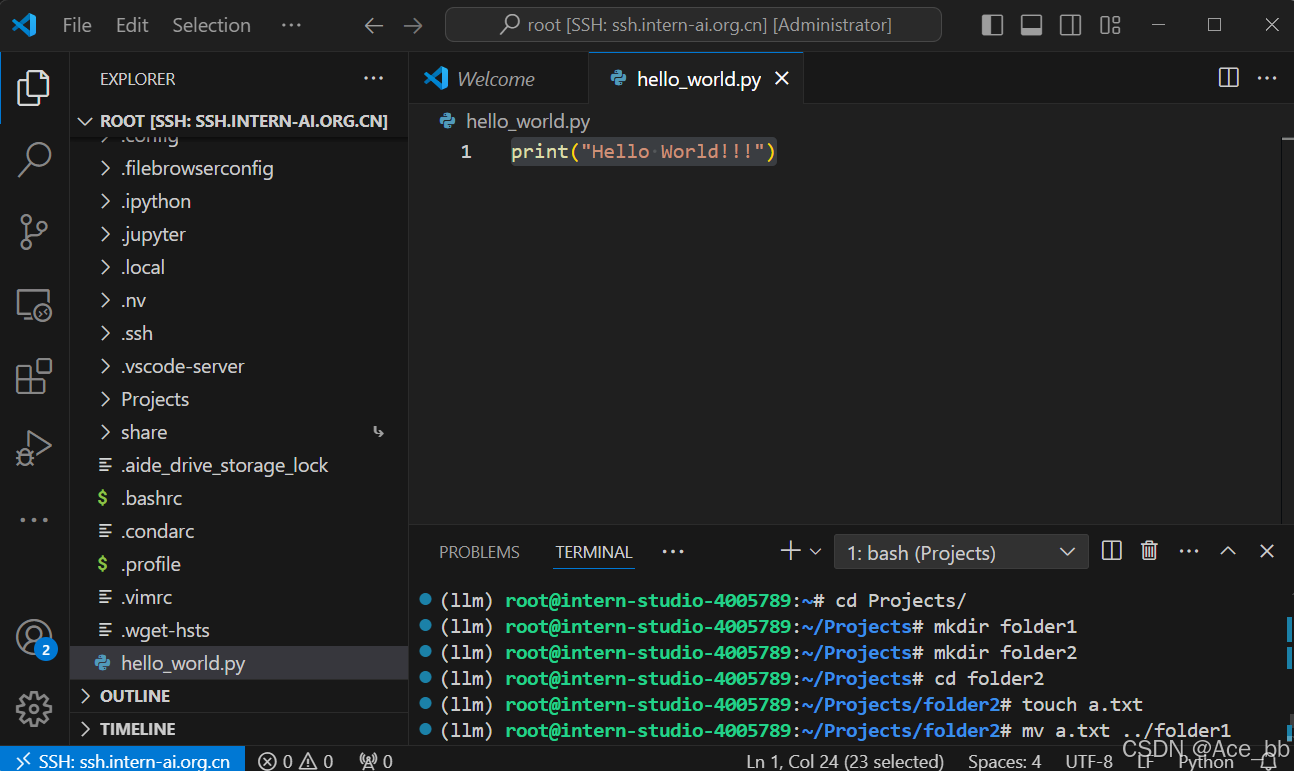Expand the .filebrowserconfig folder

tap(239, 168)
